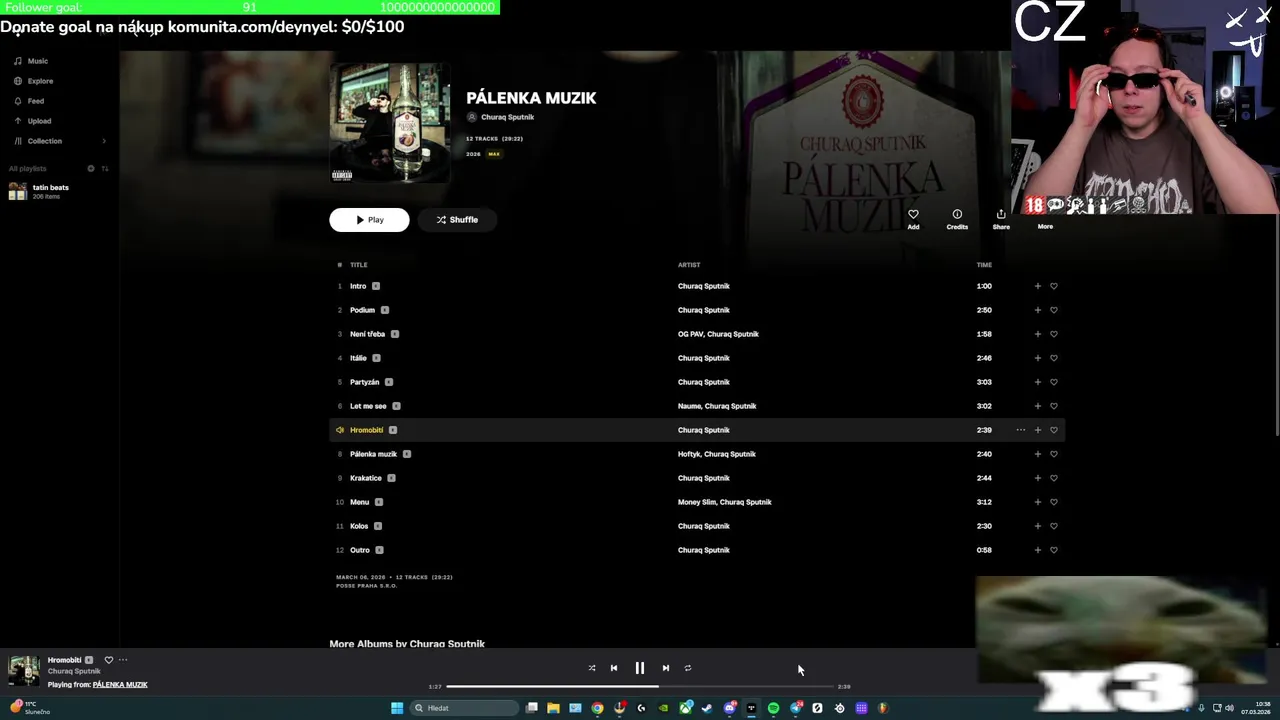Image resolution: width=1280 pixels, height=720 pixels.
Task: Toggle shuffle in the player bar
Action: (592, 668)
